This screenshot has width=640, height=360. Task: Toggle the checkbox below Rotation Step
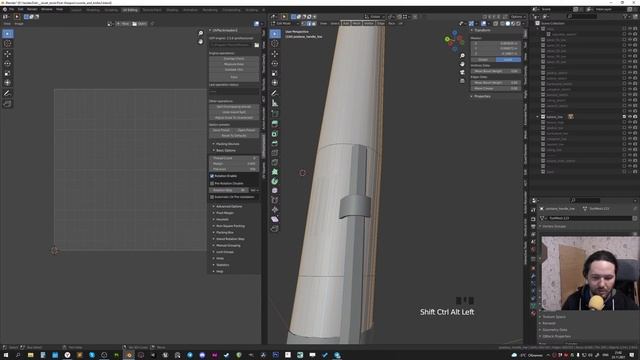click(212, 197)
